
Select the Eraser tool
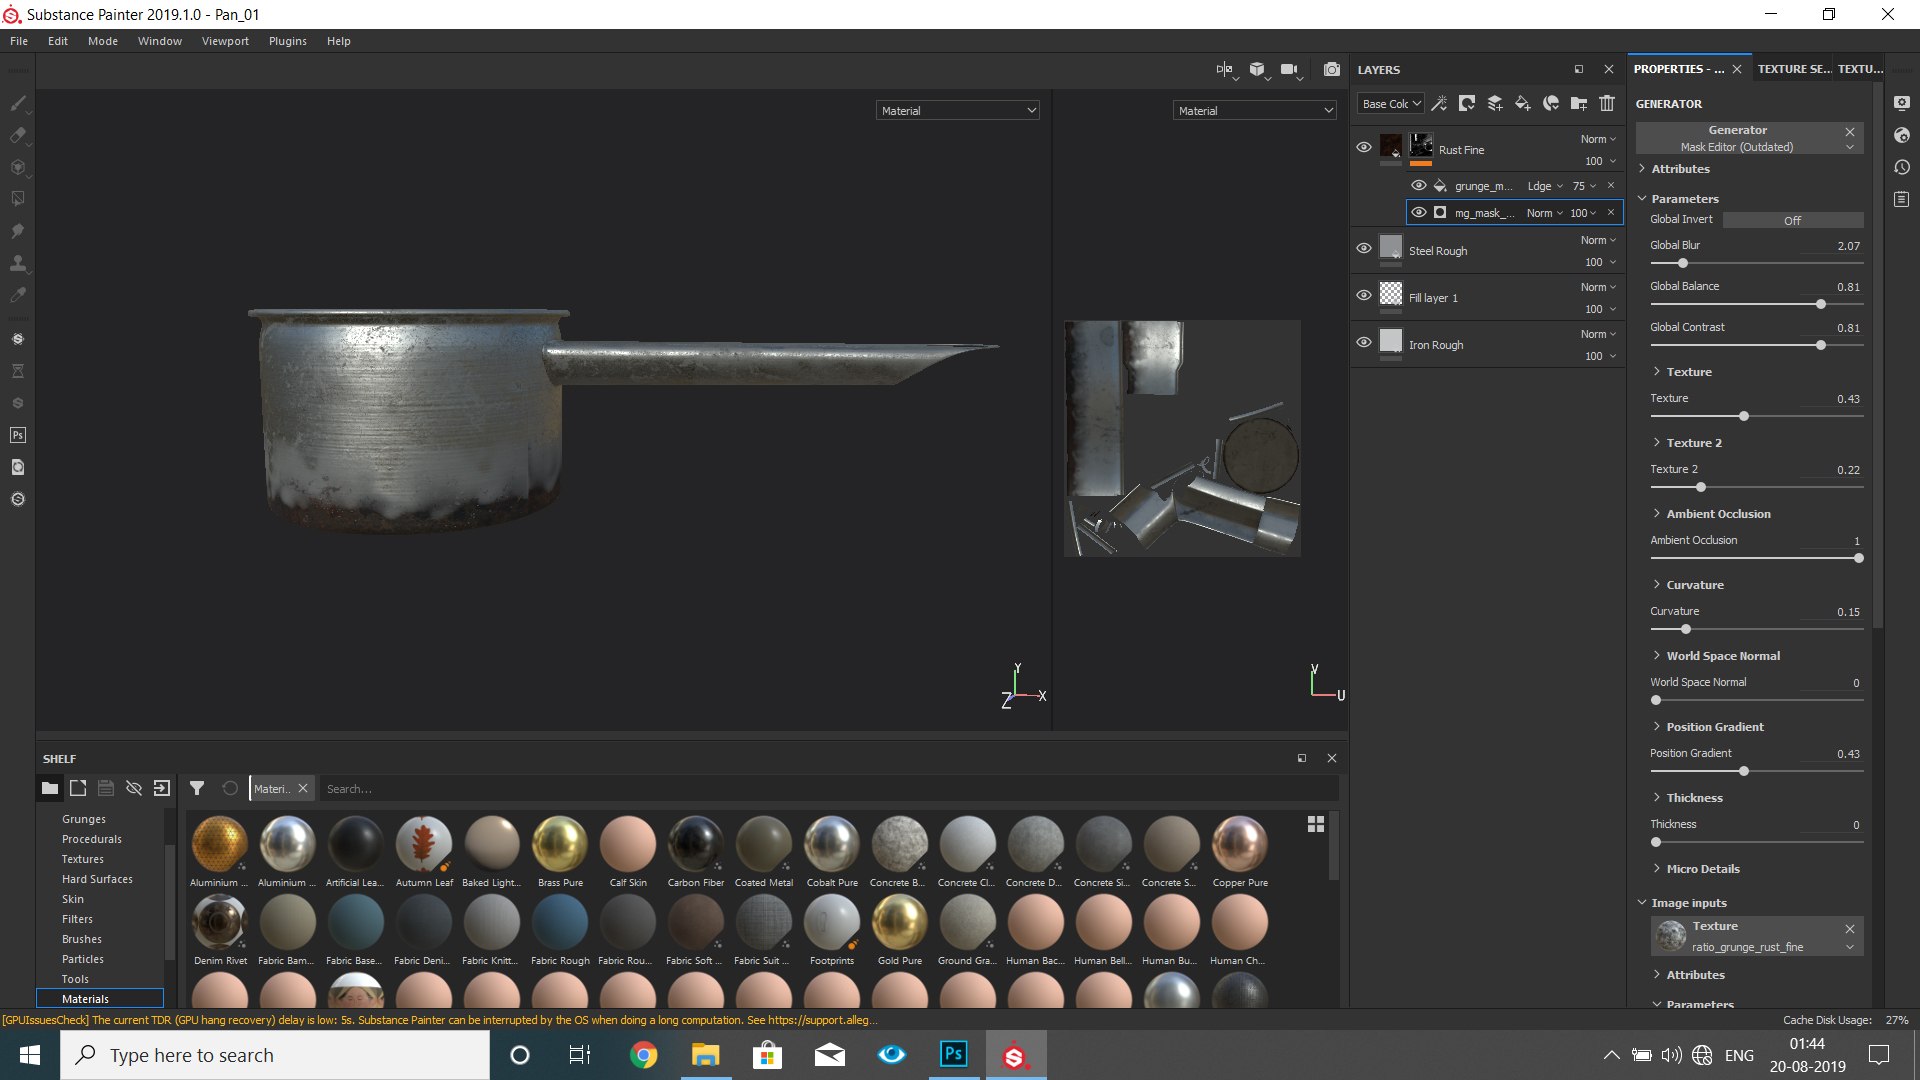tap(17, 135)
